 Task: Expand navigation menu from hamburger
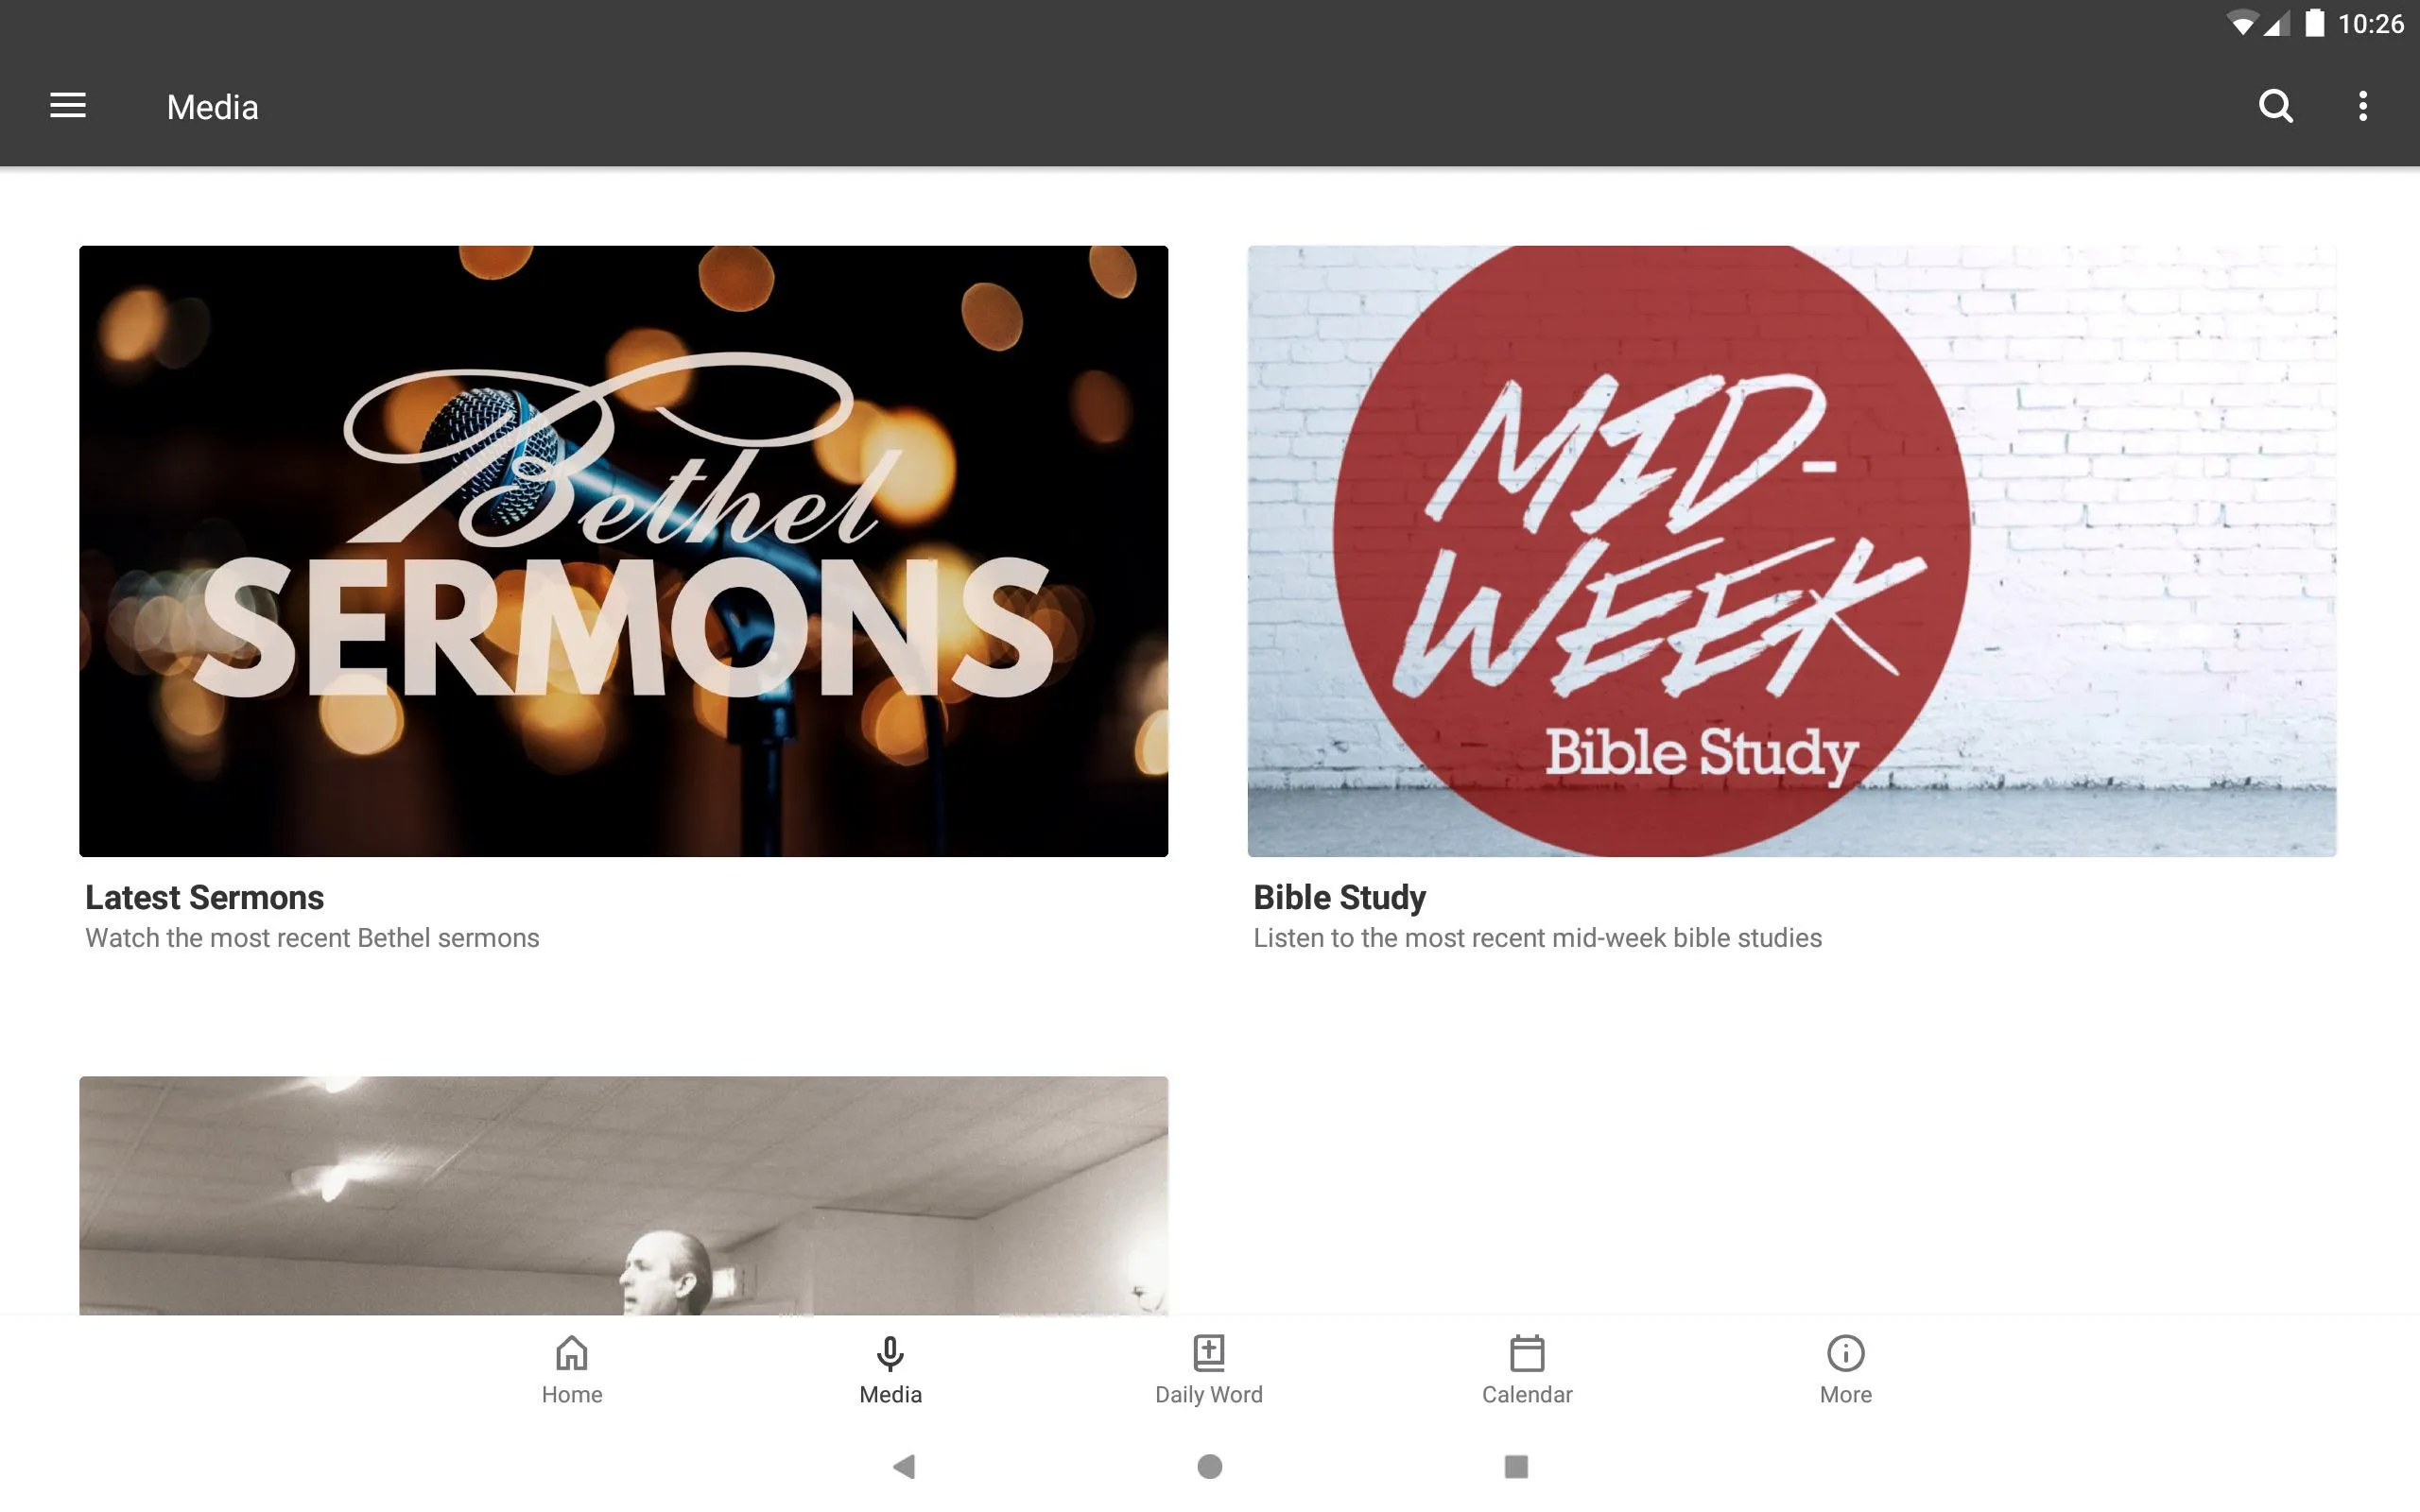pyautogui.click(x=68, y=106)
